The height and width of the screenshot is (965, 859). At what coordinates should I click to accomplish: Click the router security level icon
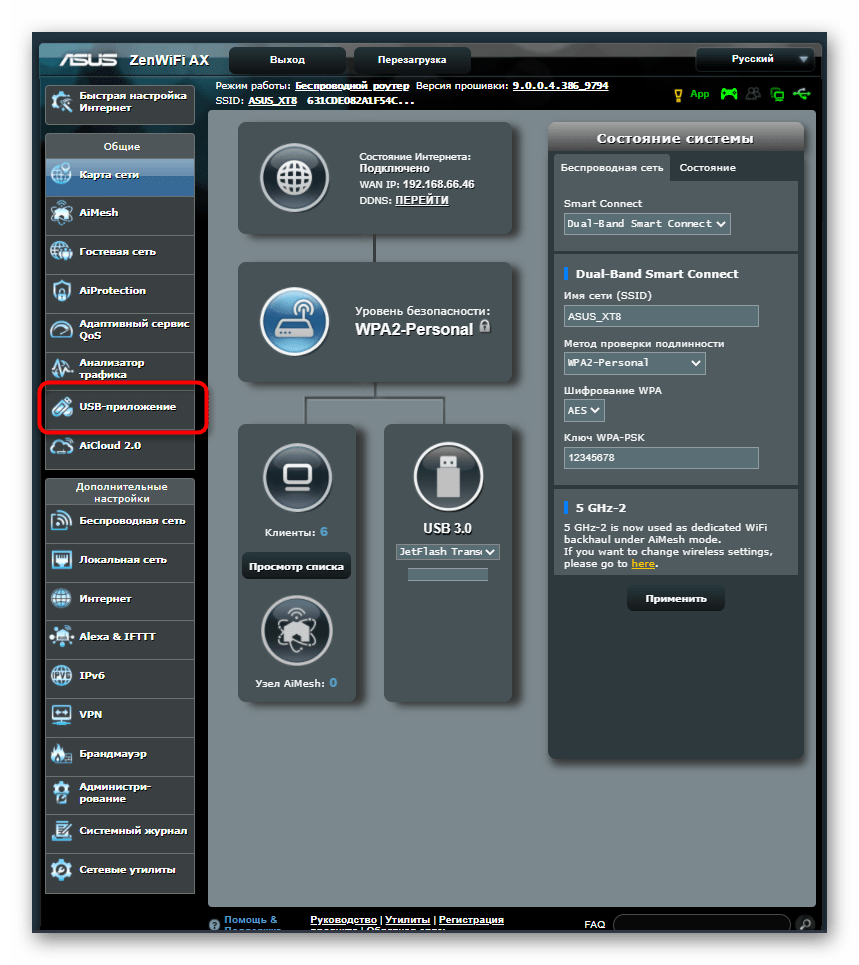[294, 321]
